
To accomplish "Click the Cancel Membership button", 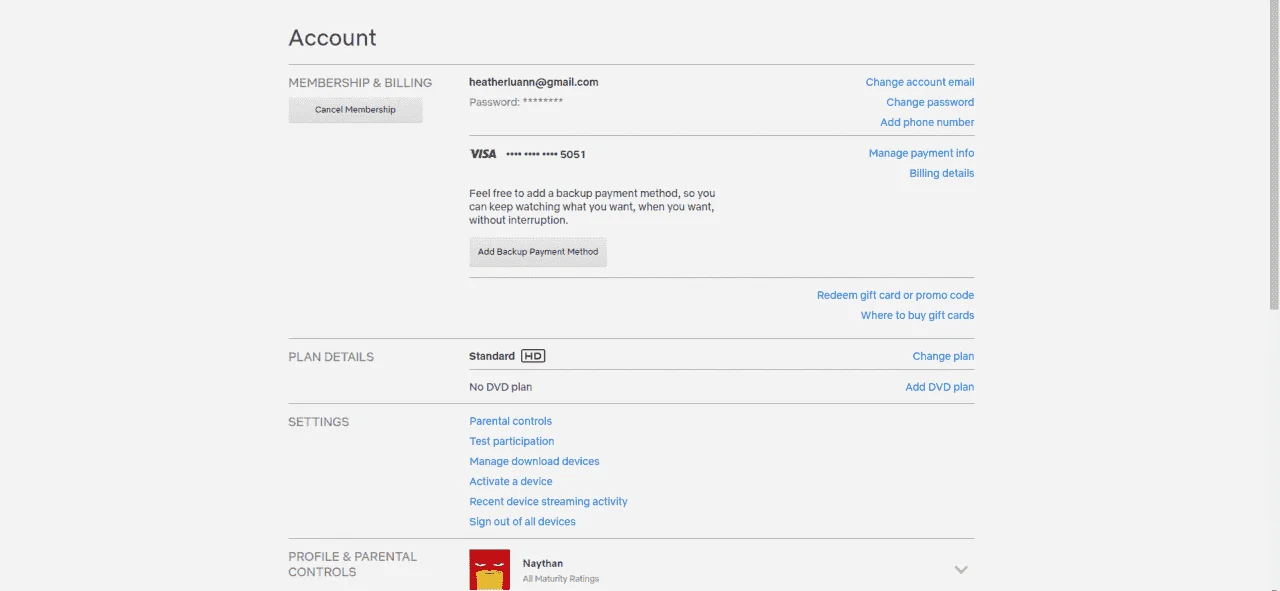I will 355,110.
